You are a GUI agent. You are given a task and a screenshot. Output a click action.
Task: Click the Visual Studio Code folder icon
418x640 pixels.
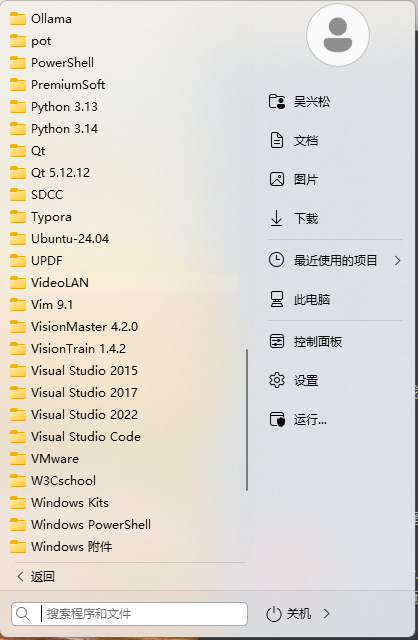click(x=18, y=437)
